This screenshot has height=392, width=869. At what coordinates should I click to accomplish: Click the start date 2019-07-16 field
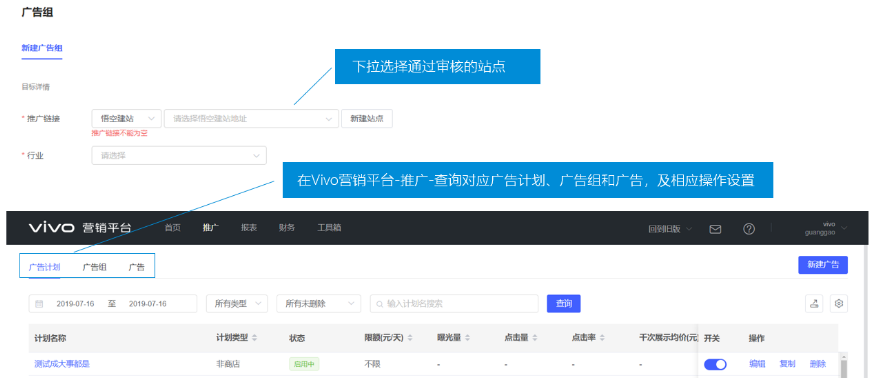pyautogui.click(x=75, y=304)
